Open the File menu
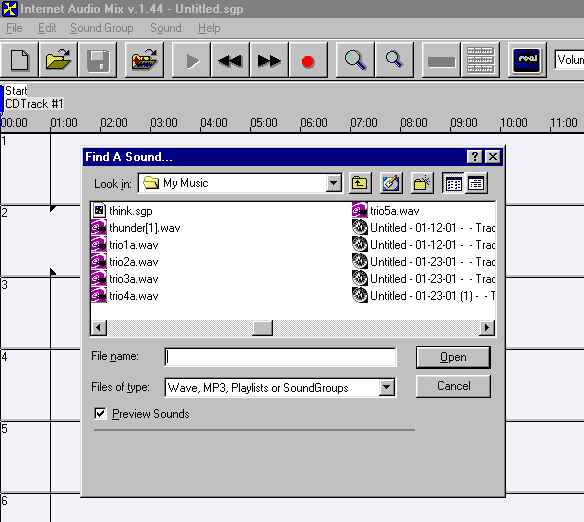 coord(14,28)
